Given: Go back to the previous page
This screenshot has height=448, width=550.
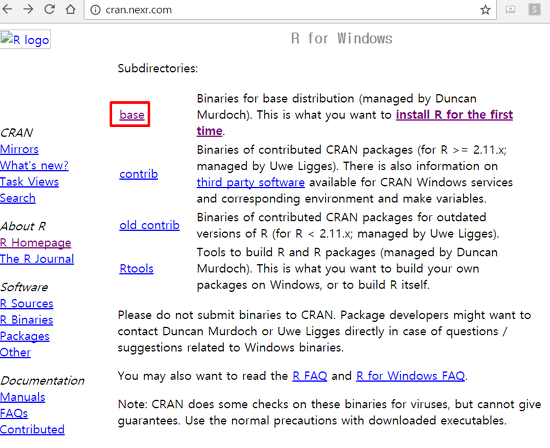Looking at the screenshot, I should click(7, 9).
